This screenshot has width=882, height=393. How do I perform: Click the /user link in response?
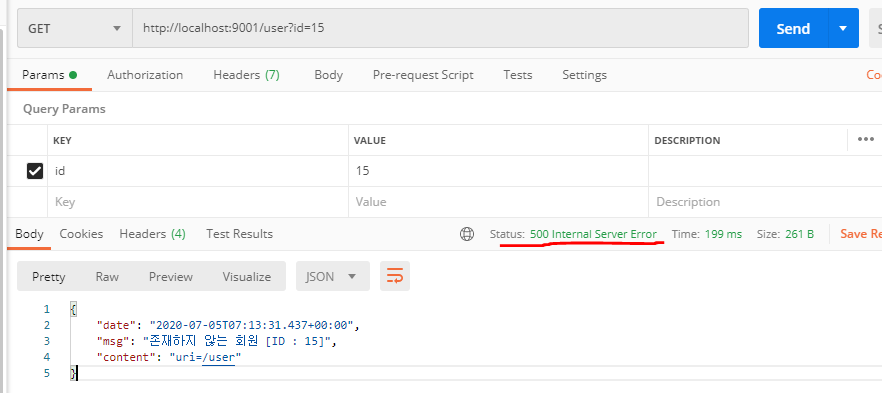point(218,357)
